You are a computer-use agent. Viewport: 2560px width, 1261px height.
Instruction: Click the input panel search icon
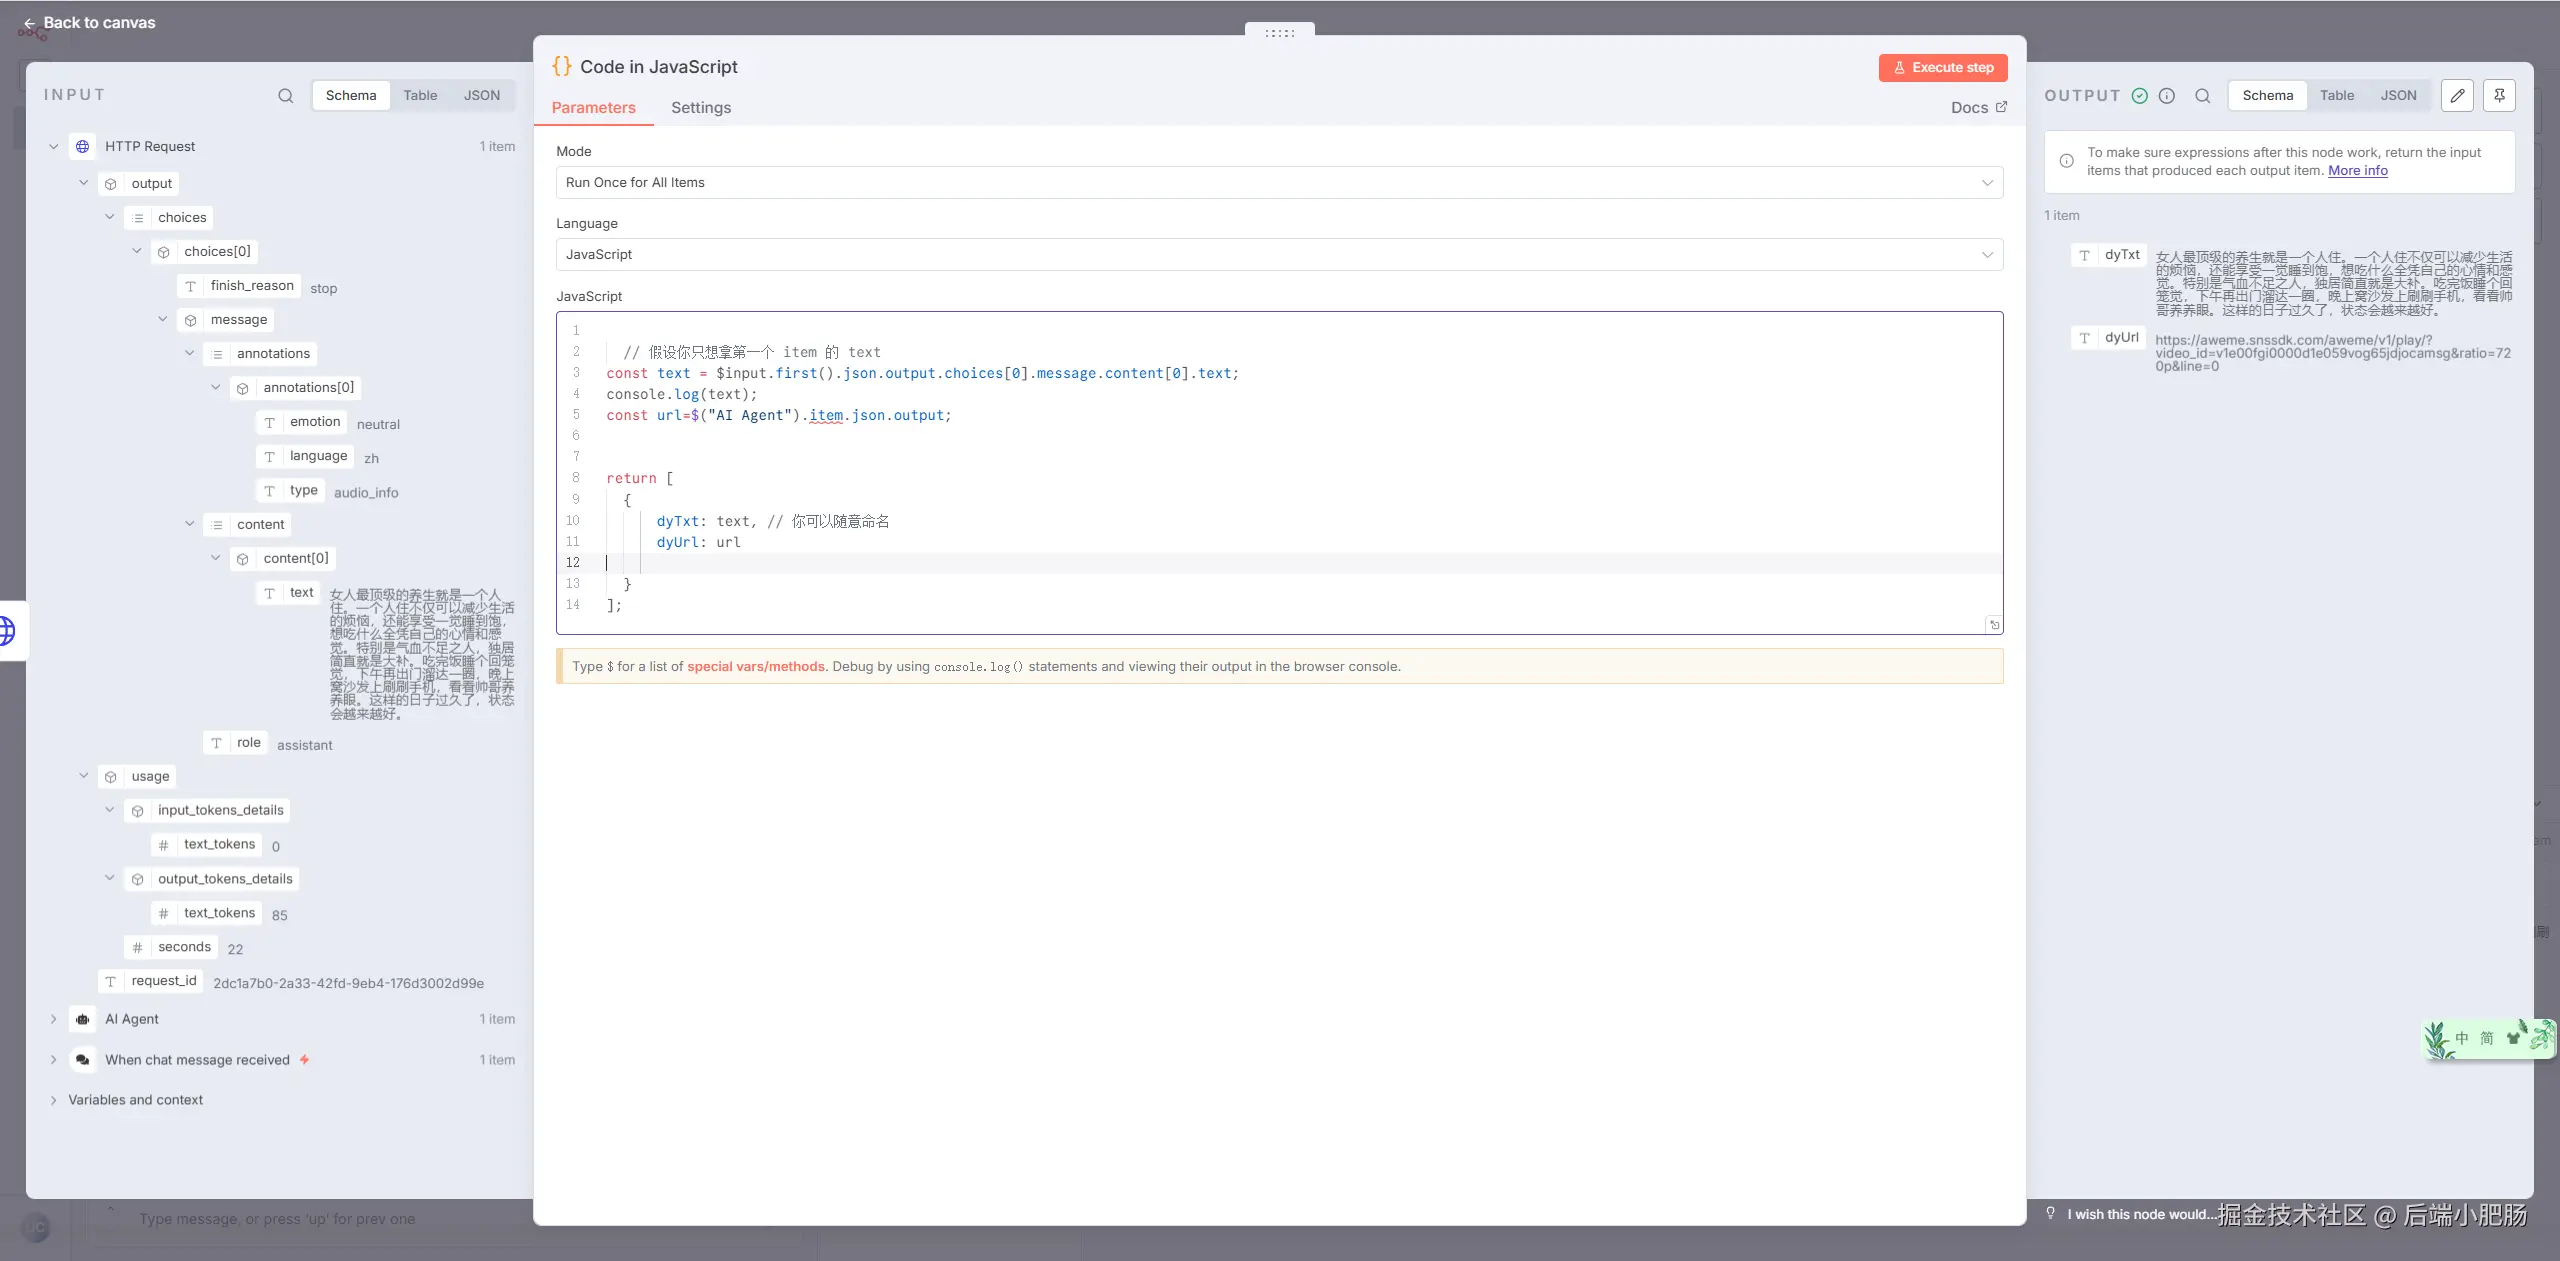point(286,96)
